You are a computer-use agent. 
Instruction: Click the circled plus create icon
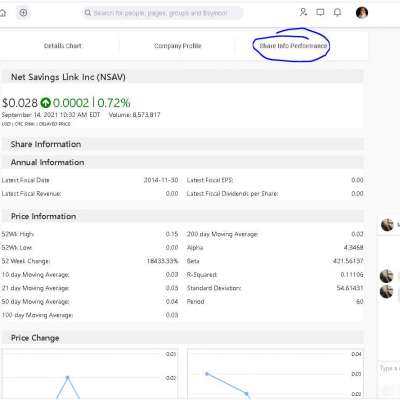pos(23,13)
